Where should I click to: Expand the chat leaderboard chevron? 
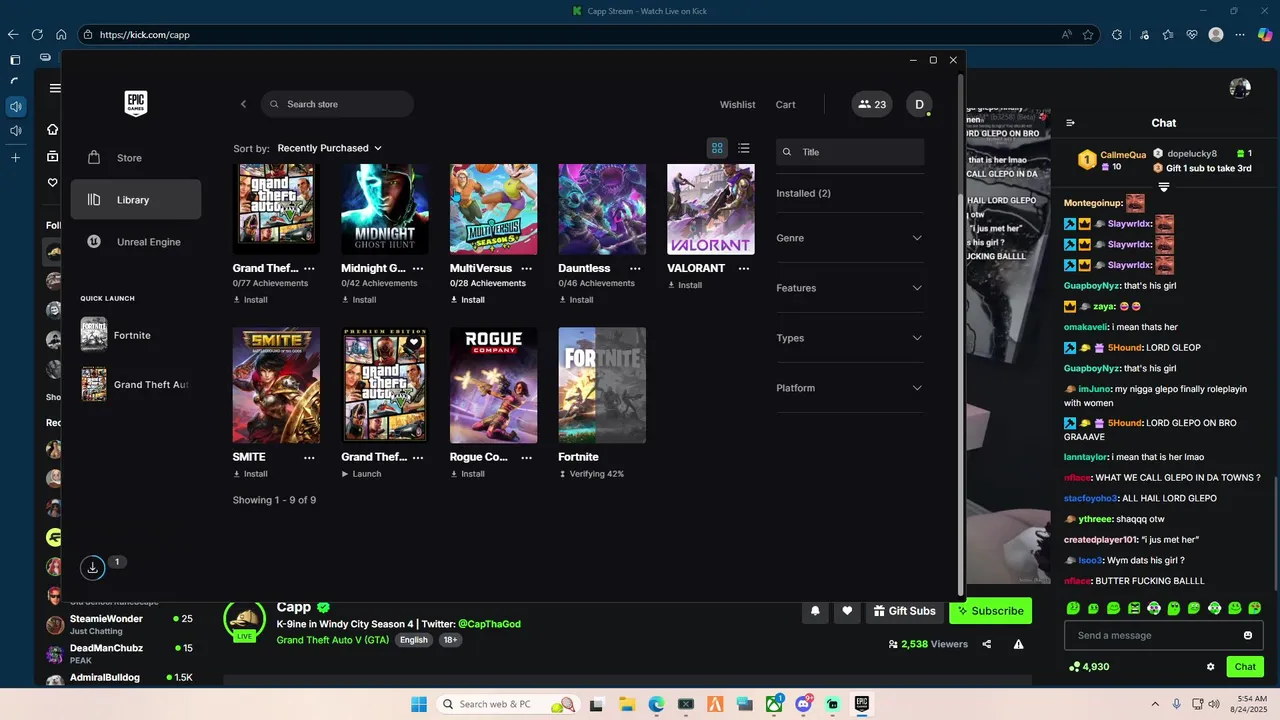pos(1164,187)
